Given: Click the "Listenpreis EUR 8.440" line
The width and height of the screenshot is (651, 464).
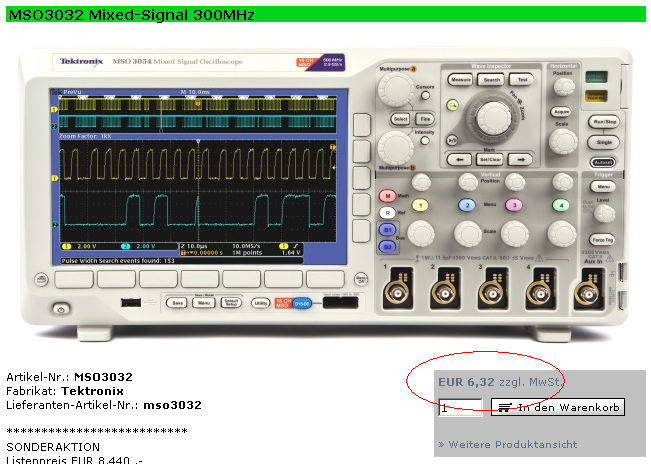Looking at the screenshot, I should click(74, 459).
